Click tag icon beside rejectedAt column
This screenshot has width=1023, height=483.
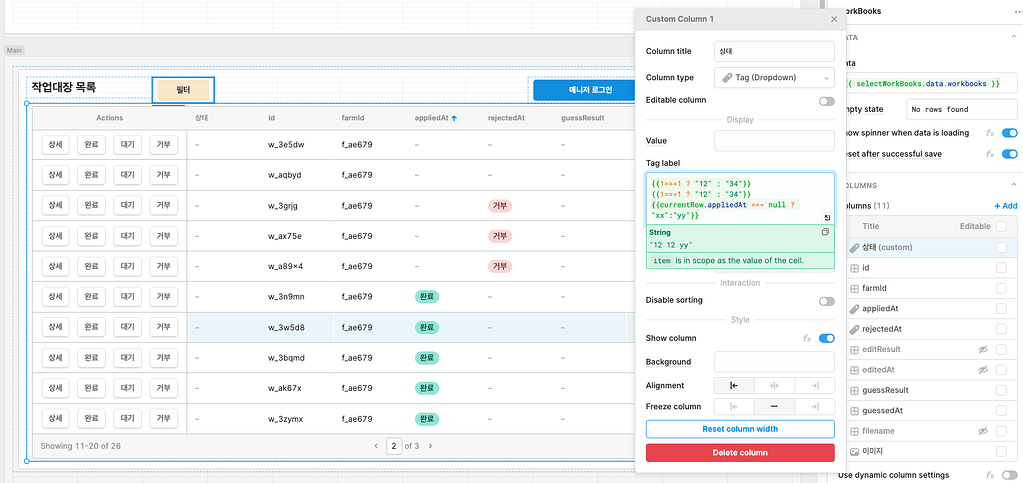(x=854, y=329)
